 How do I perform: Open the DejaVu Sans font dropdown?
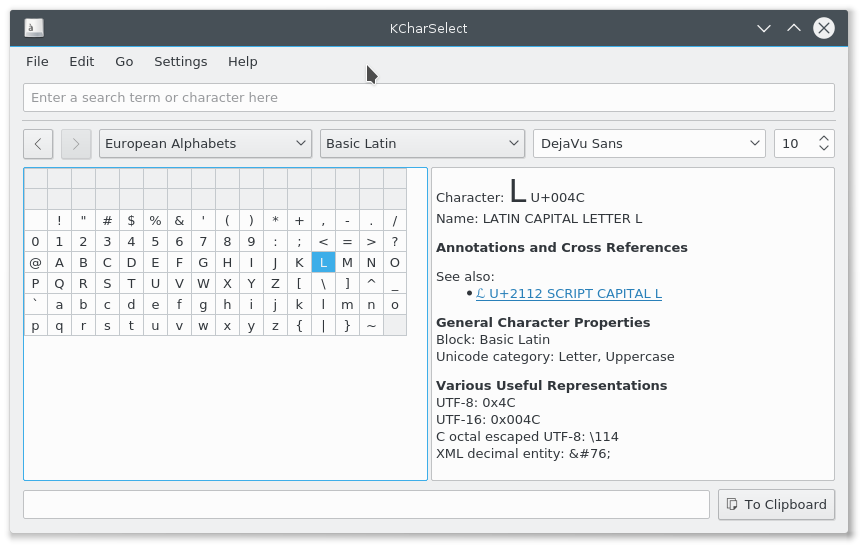point(649,144)
